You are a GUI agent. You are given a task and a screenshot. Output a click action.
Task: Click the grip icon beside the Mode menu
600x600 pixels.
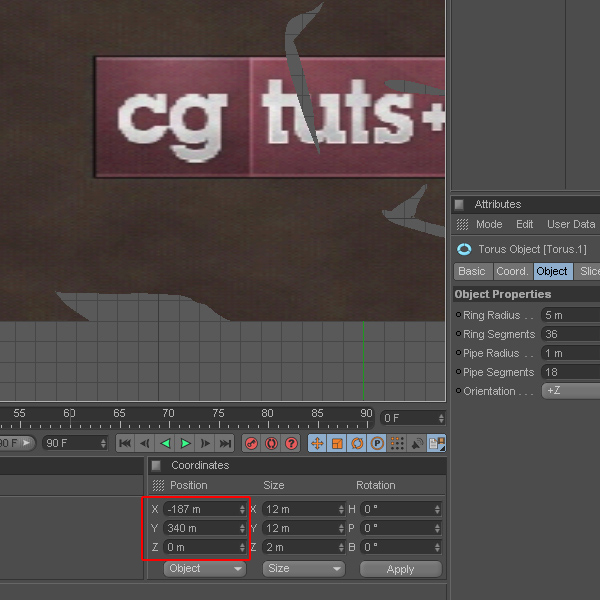click(x=462, y=225)
